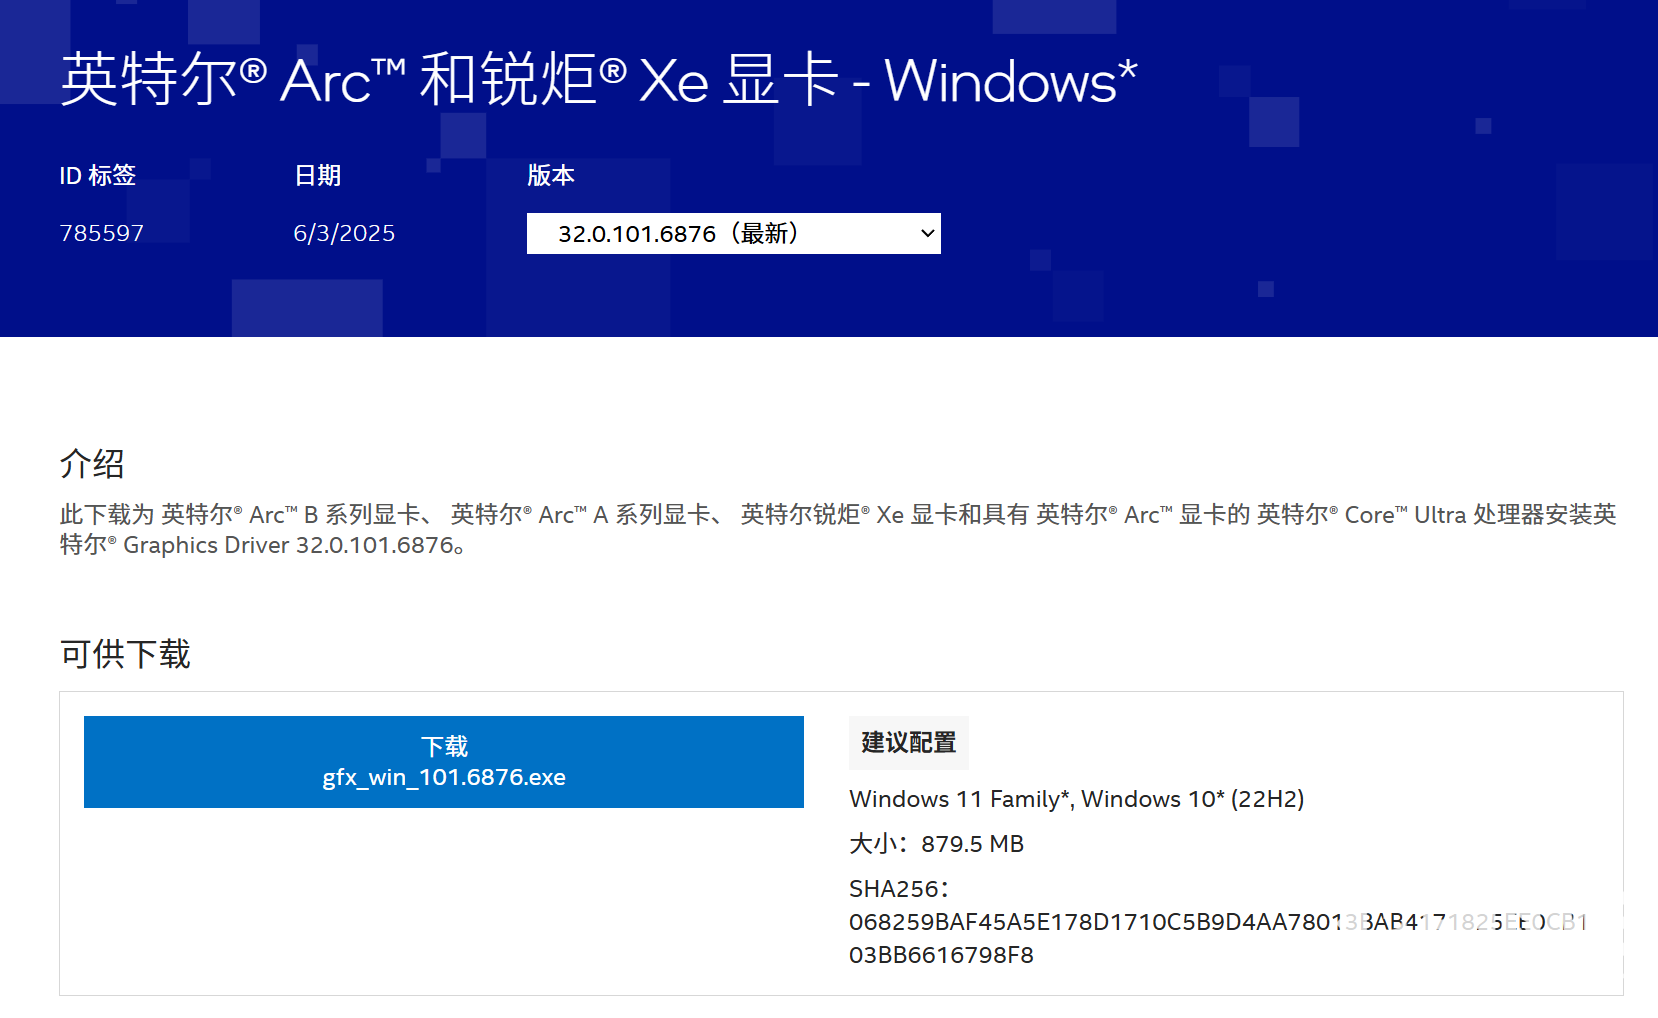Click the chevron arrow of version selector
Screen dimensions: 1658x1018
tap(927, 233)
